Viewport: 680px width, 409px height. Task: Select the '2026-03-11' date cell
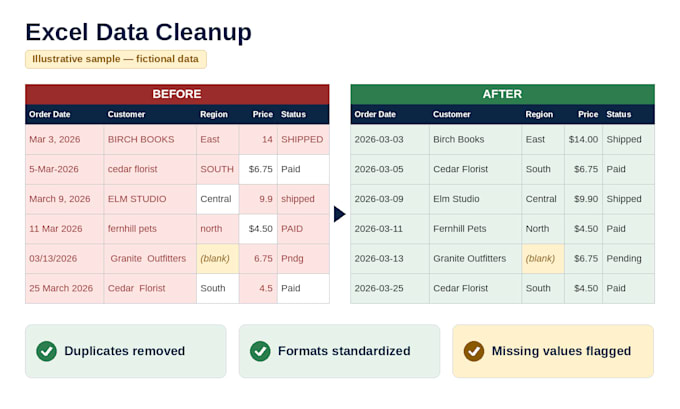click(x=390, y=229)
